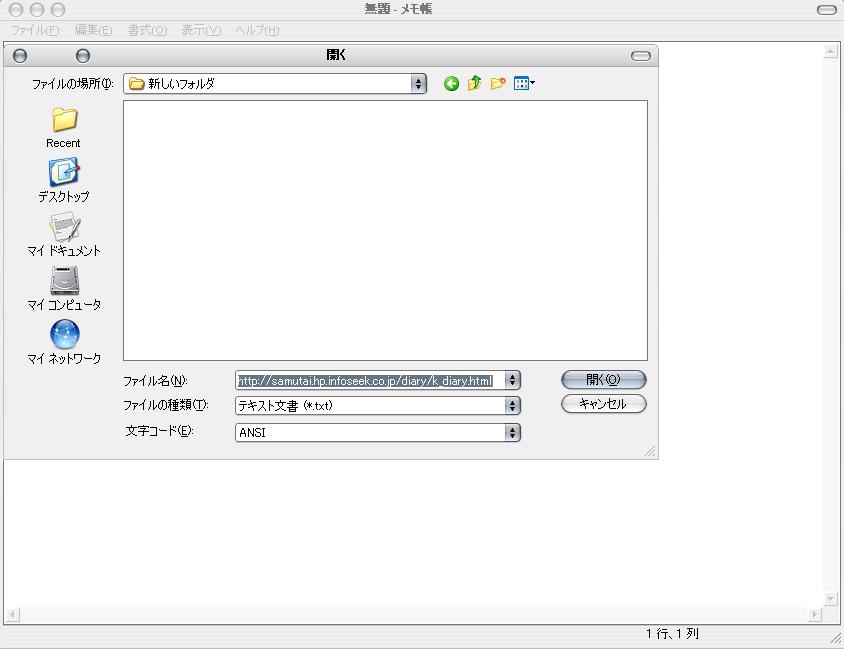Go to Desktop (デスクトップ) location
Image resolution: width=844 pixels, height=649 pixels.
(x=64, y=180)
